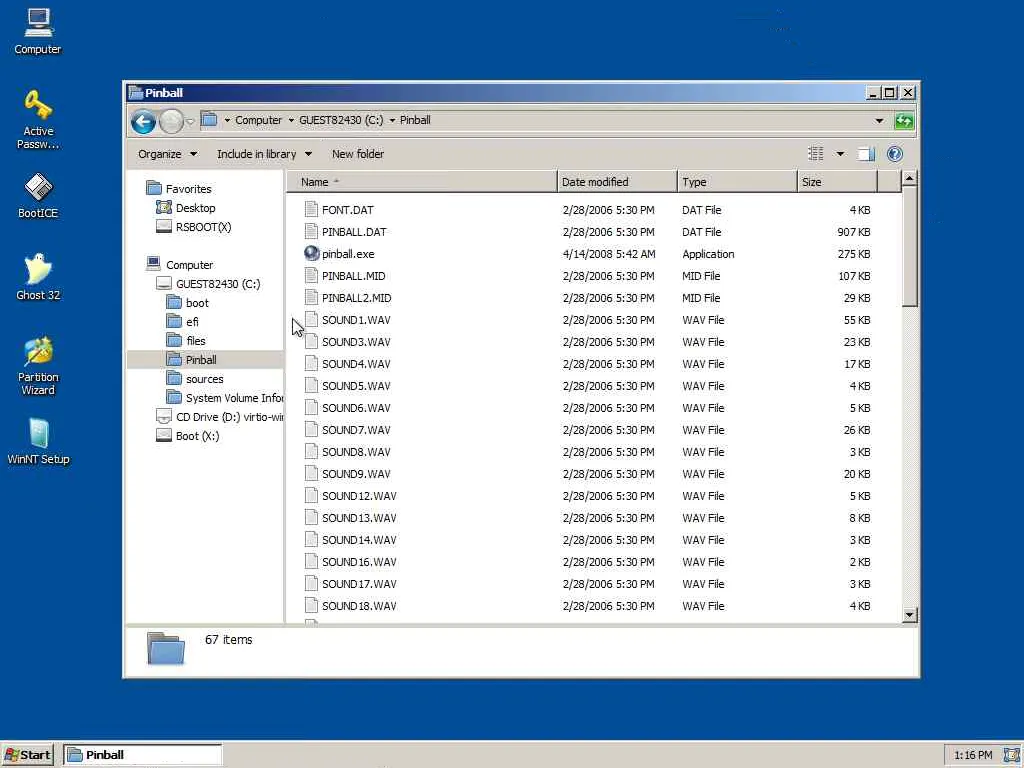Click the Start button

point(28,755)
